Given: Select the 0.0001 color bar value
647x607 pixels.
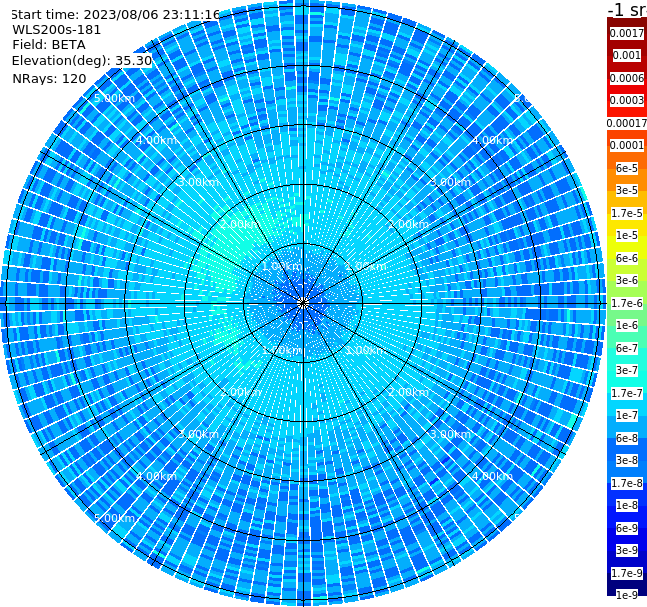Looking at the screenshot, I should point(627,145).
